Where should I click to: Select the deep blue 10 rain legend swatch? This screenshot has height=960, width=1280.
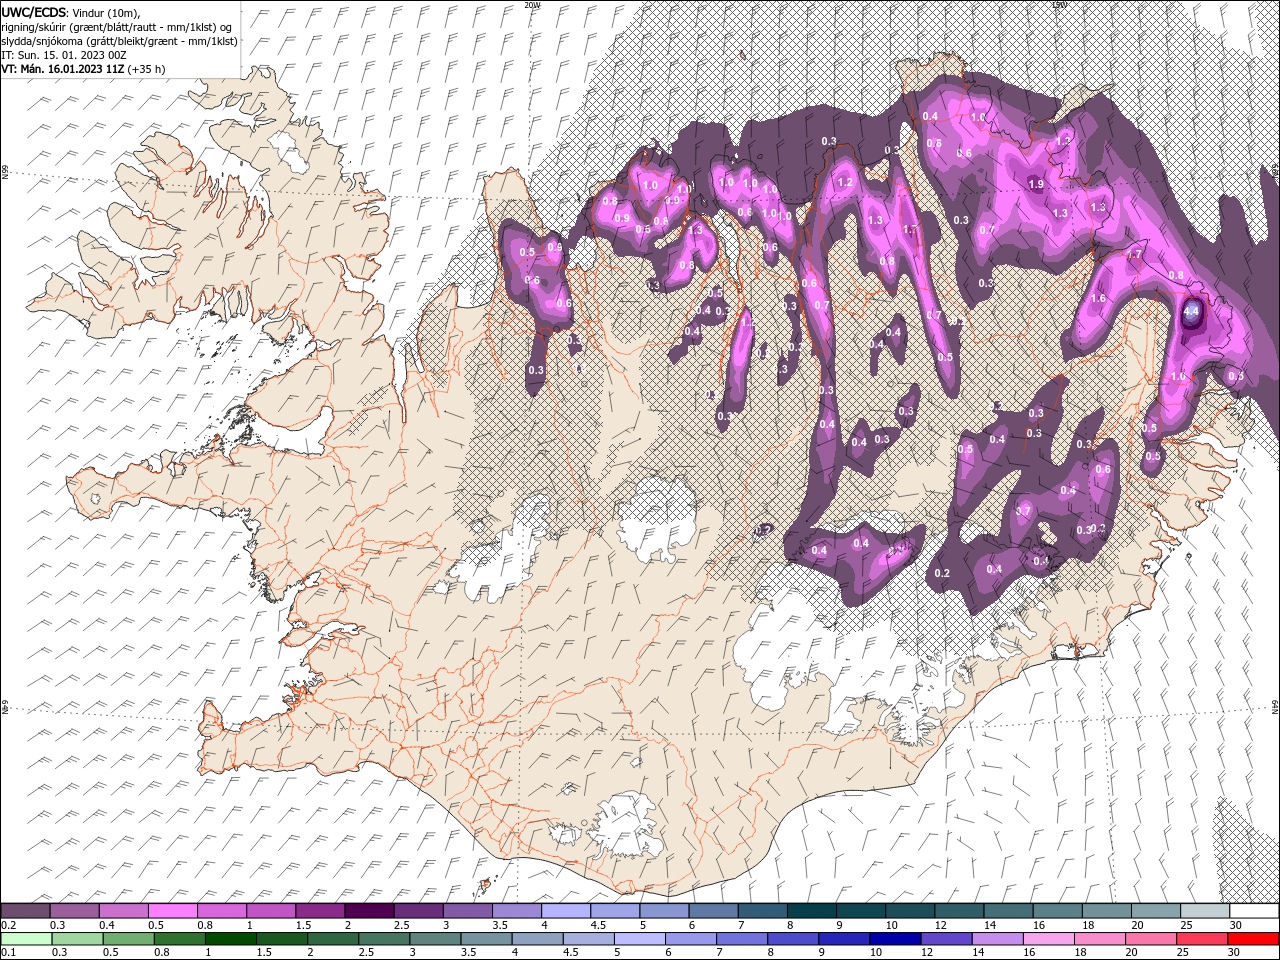pos(896,939)
